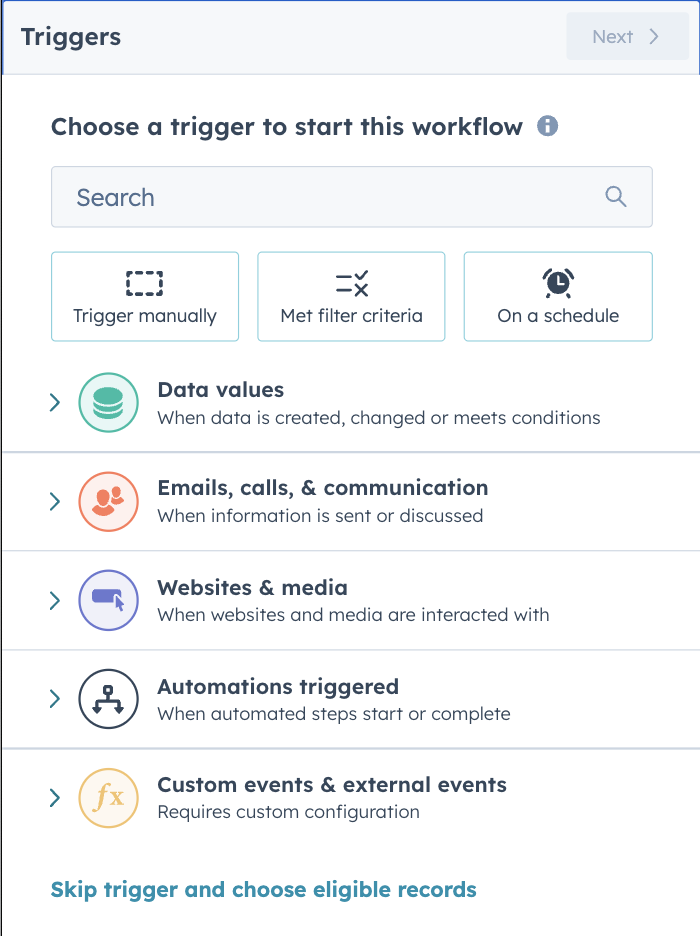Expand the Websites & media section
This screenshot has width=700, height=936.
pyautogui.click(x=55, y=600)
